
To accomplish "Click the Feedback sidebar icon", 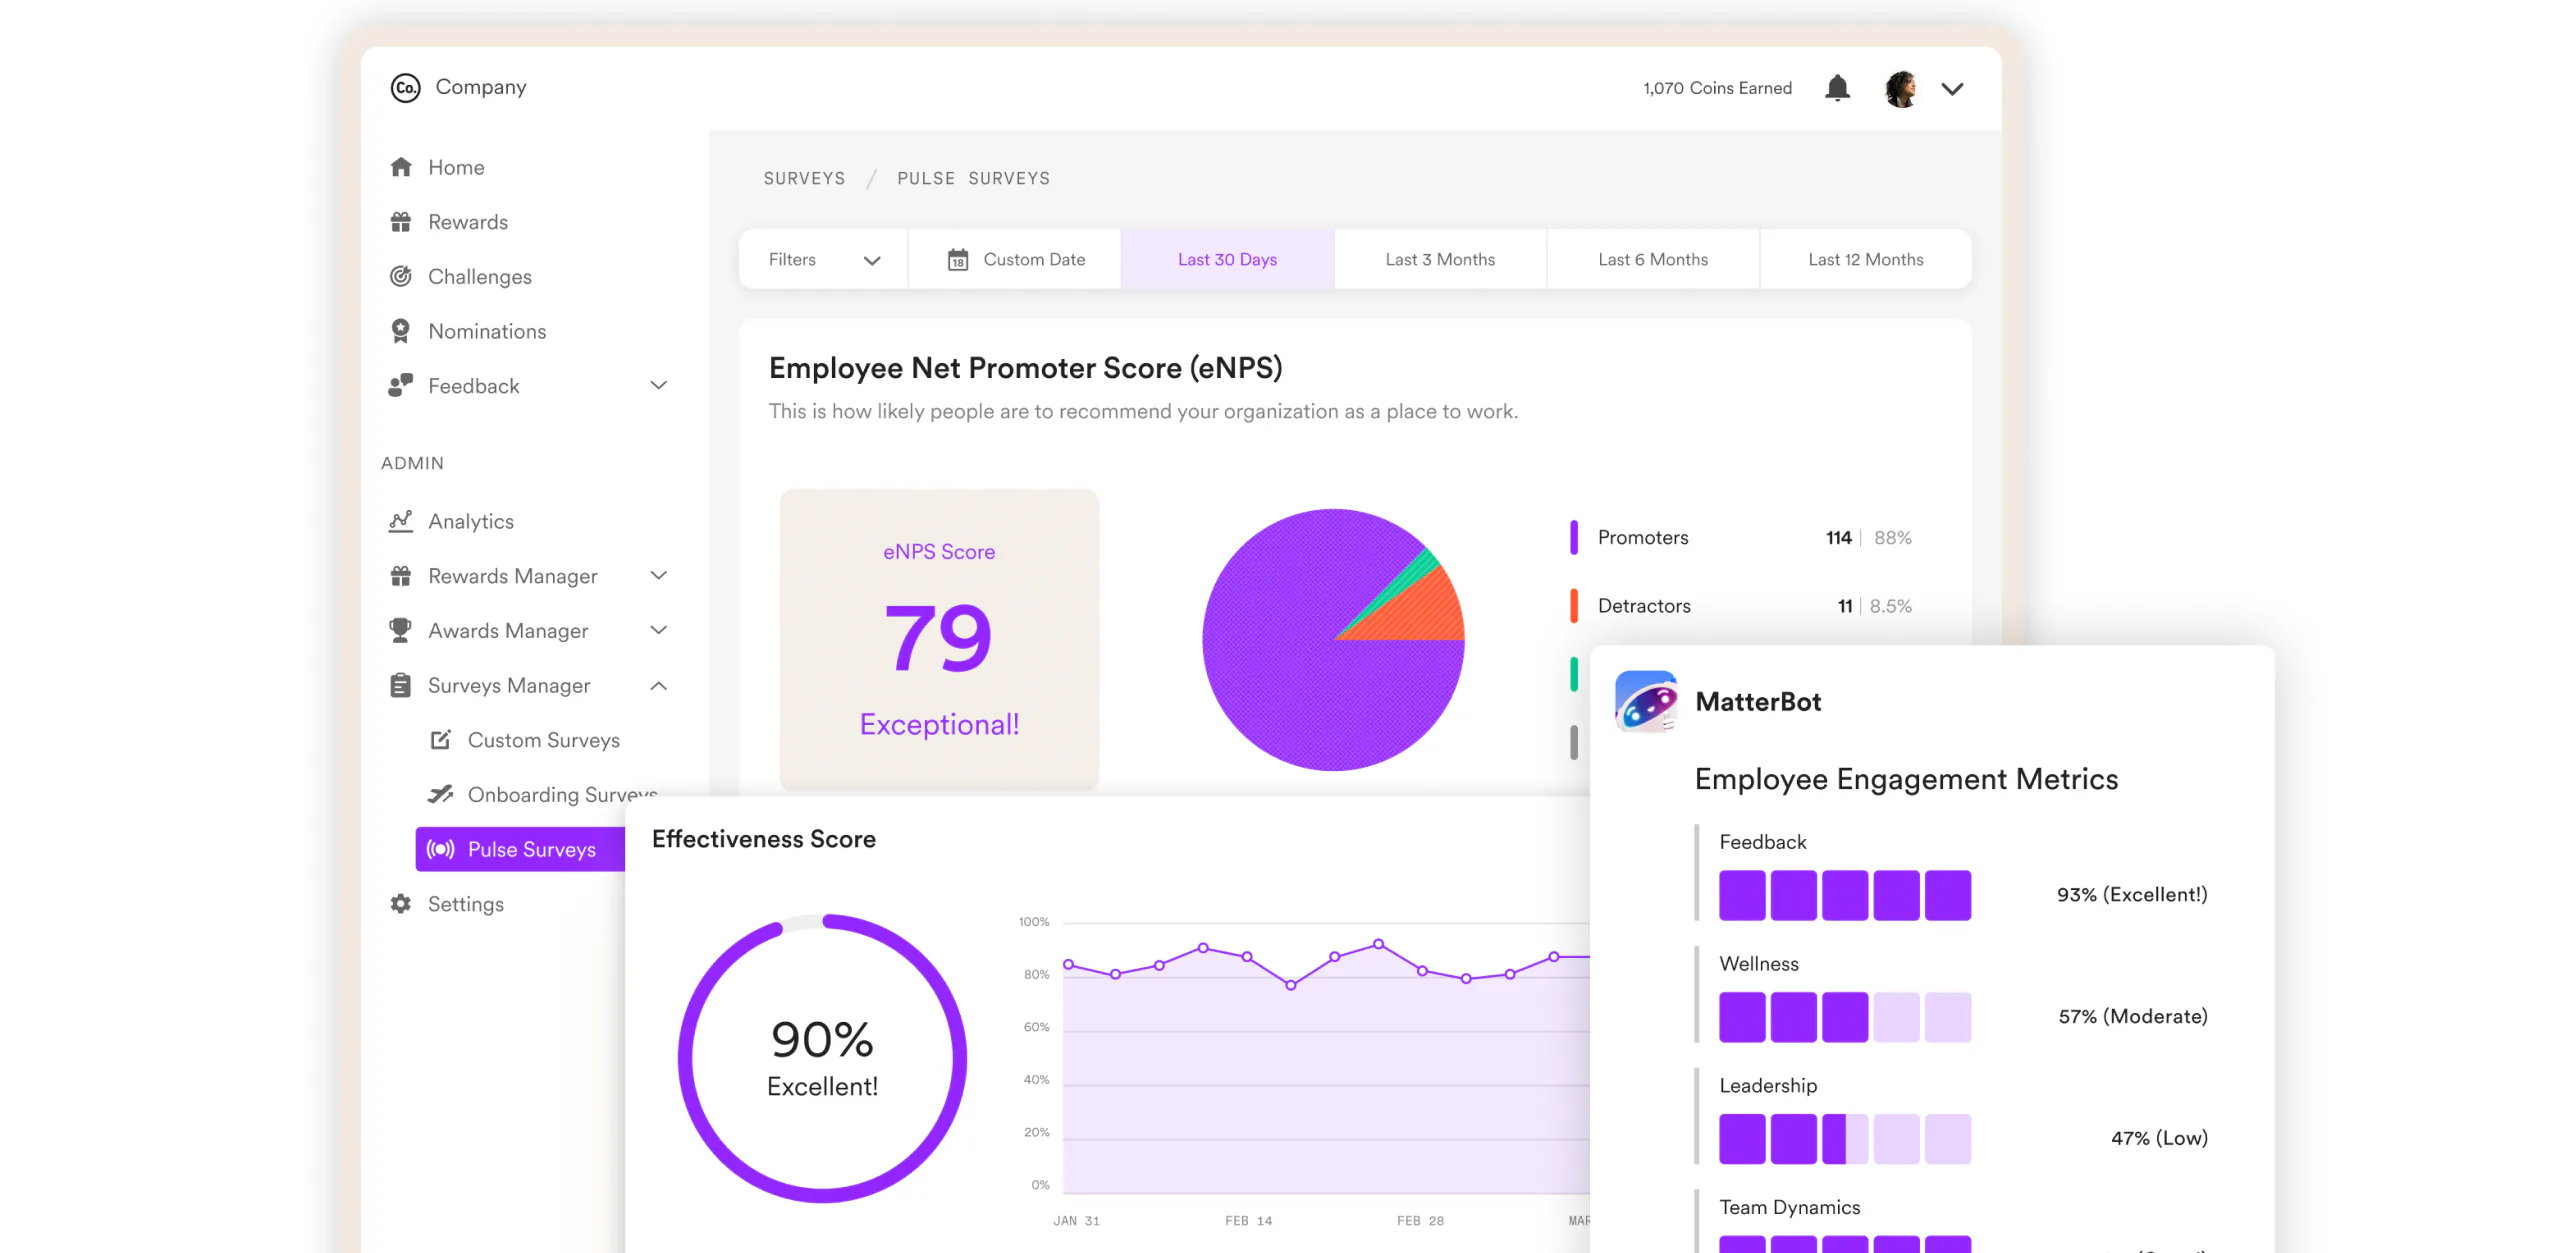I will tap(401, 386).
